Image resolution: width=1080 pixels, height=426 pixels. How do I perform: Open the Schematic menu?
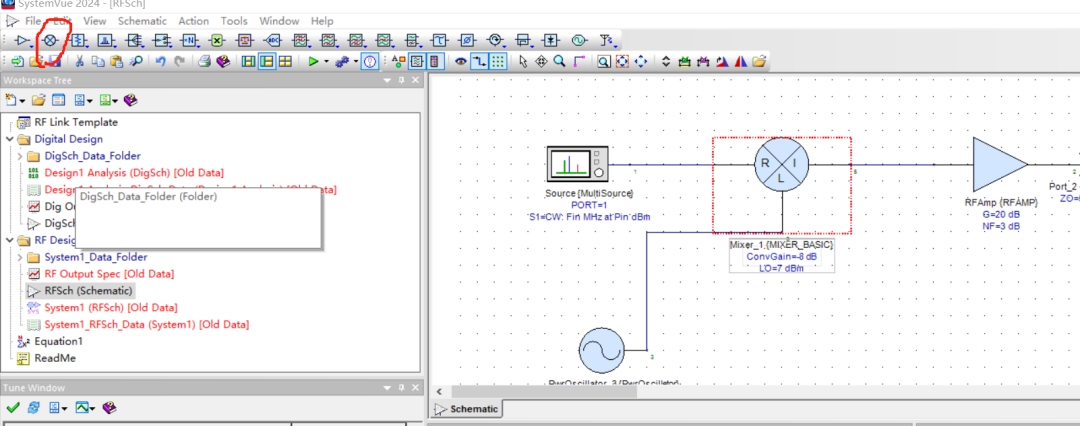click(142, 21)
